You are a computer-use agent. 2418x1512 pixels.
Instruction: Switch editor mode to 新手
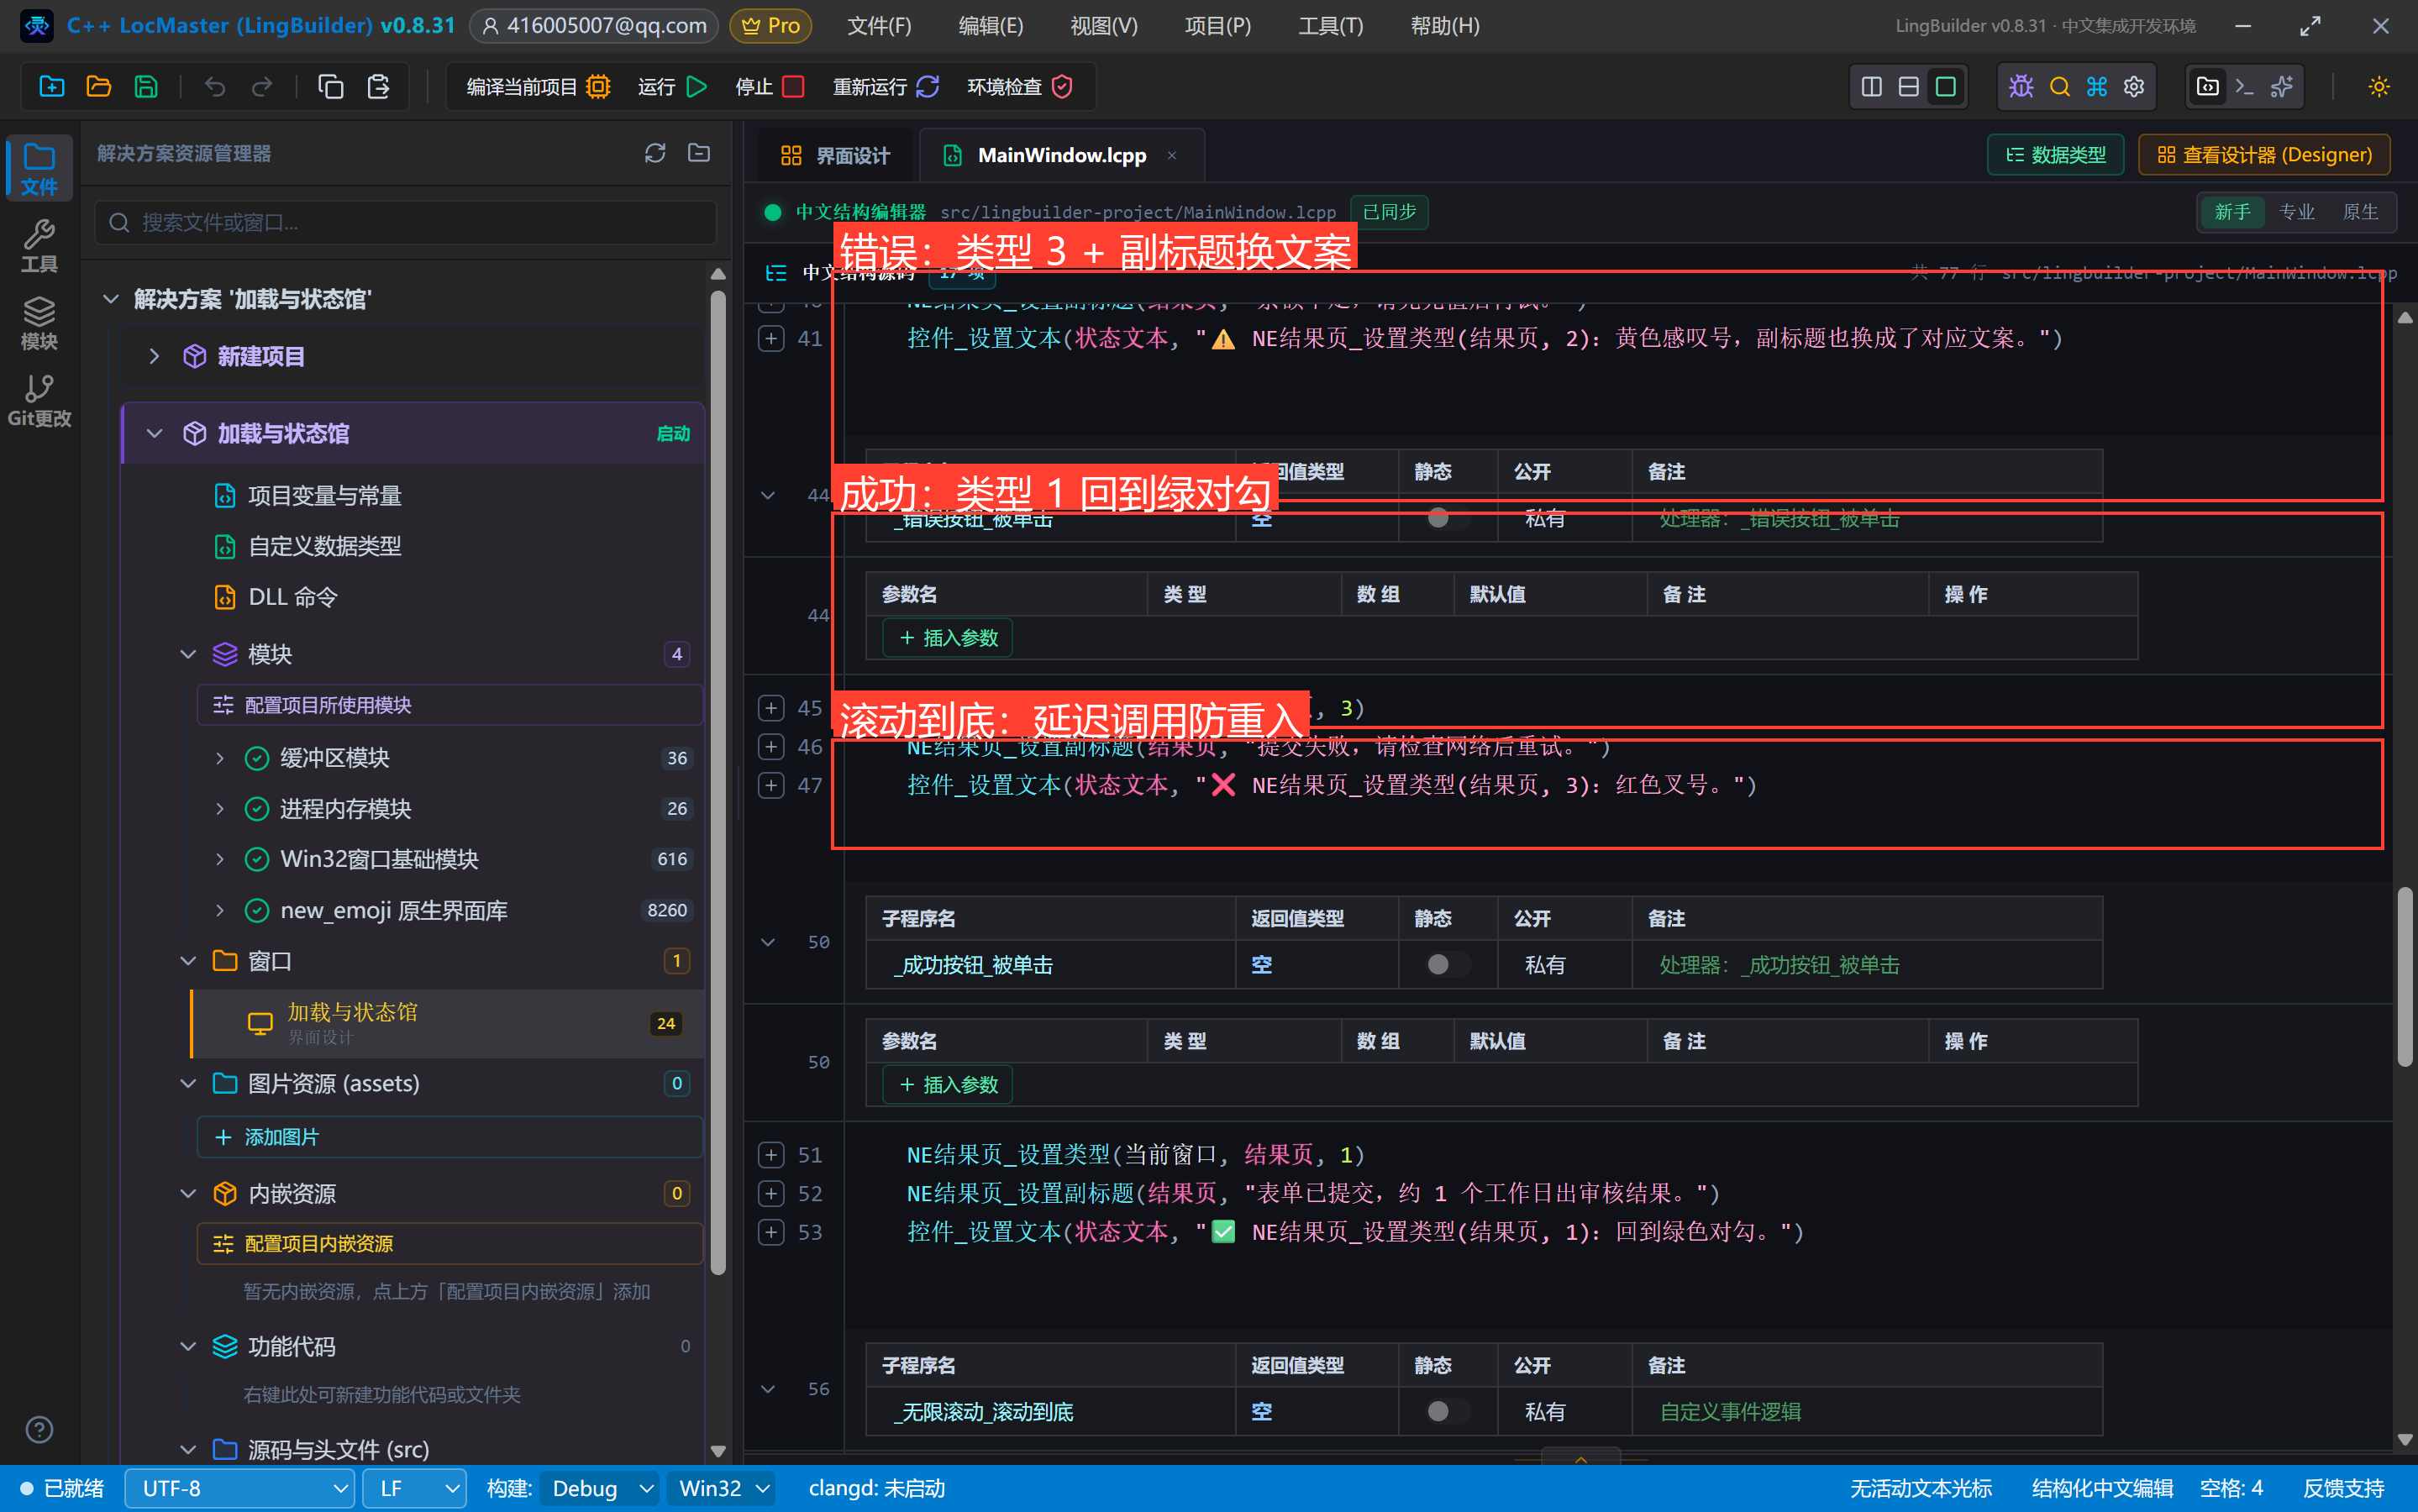tap(2232, 212)
